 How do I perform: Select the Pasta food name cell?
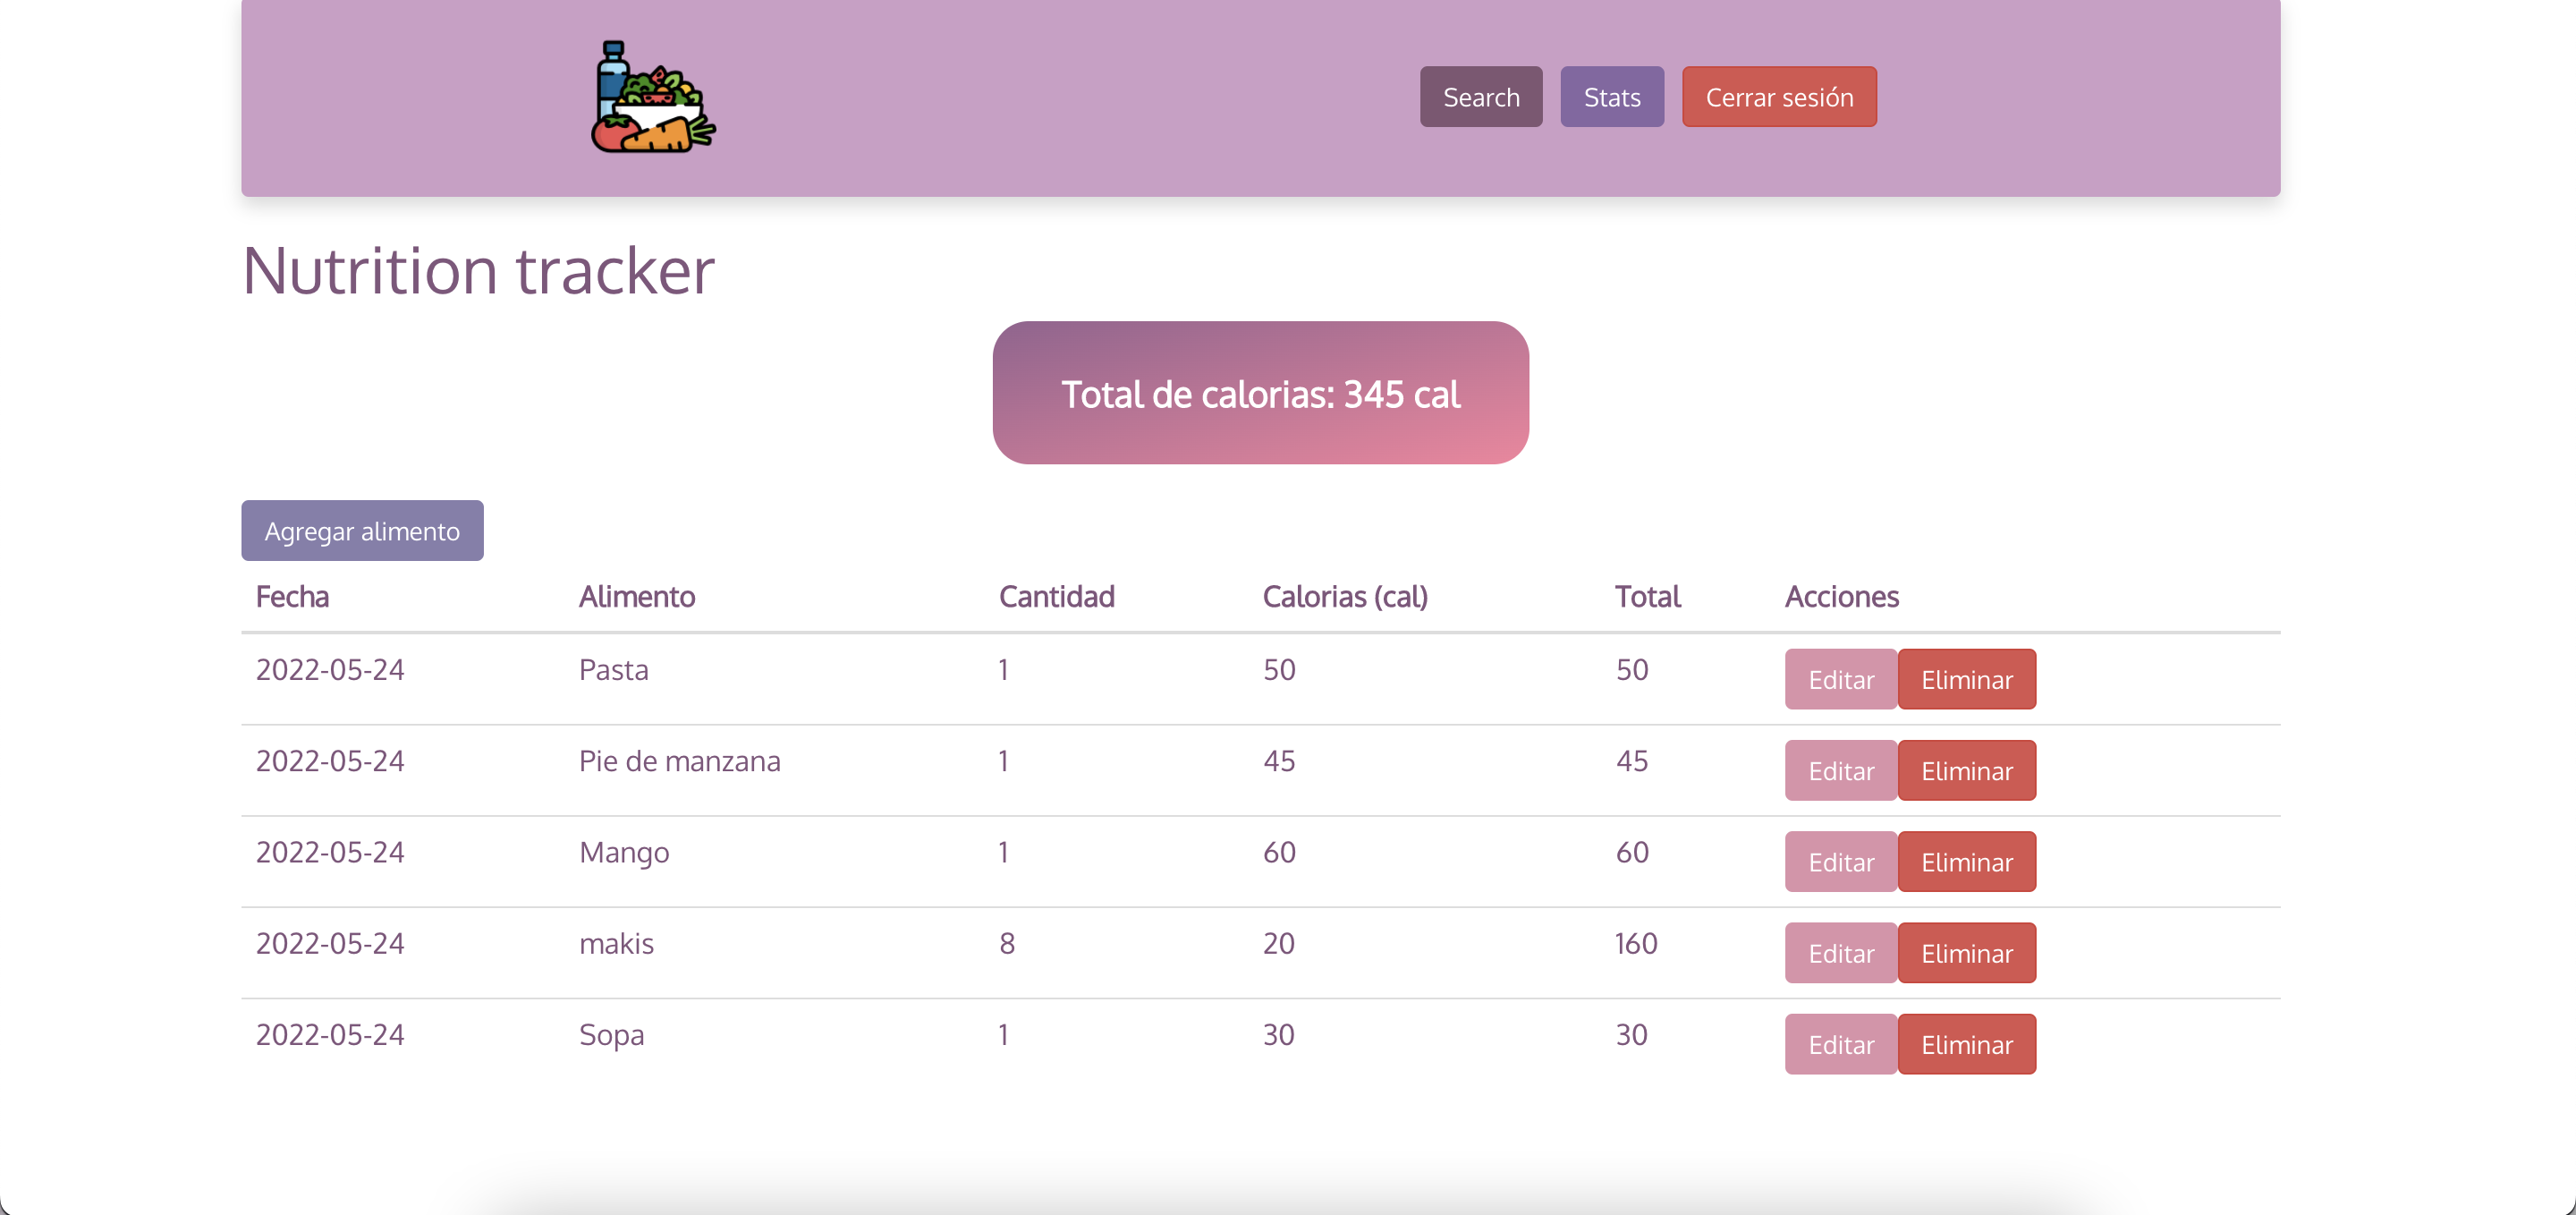pos(614,670)
